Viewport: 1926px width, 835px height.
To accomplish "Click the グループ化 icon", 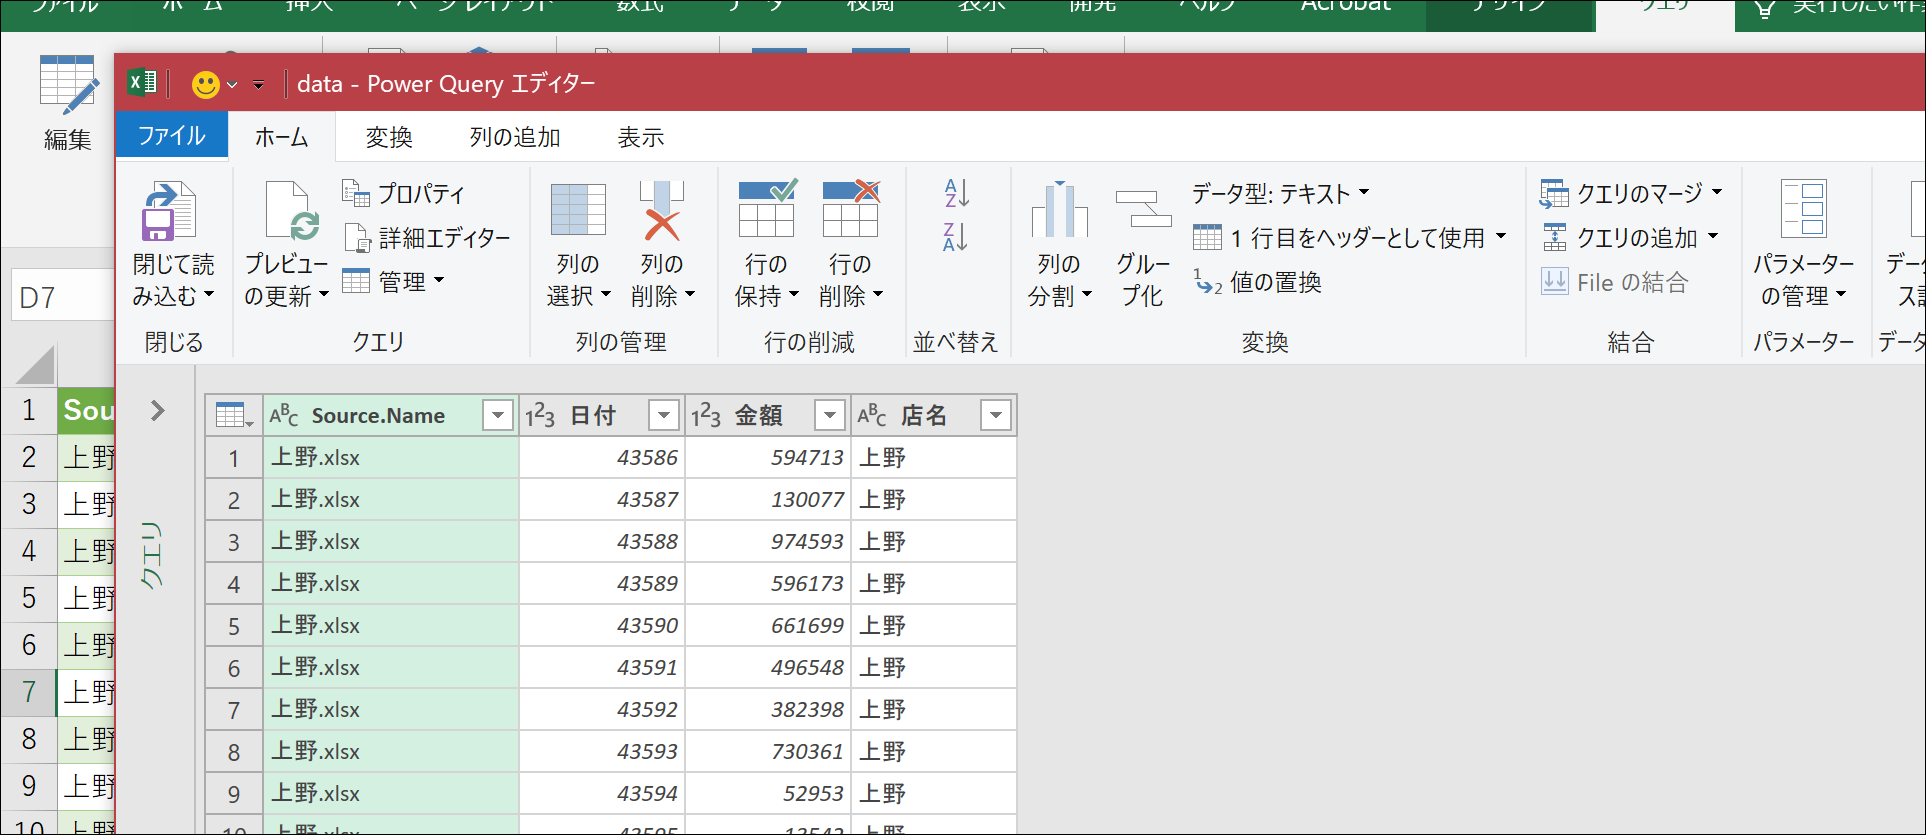I will pyautogui.click(x=1143, y=209).
